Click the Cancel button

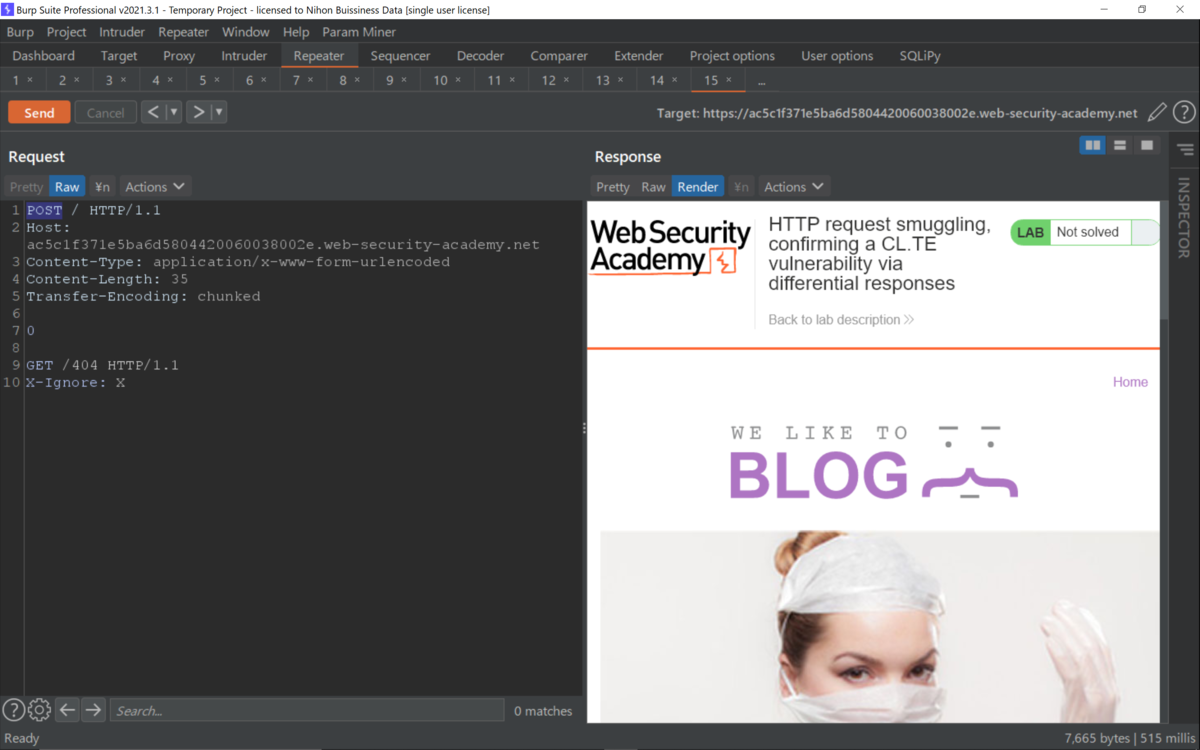pos(105,113)
